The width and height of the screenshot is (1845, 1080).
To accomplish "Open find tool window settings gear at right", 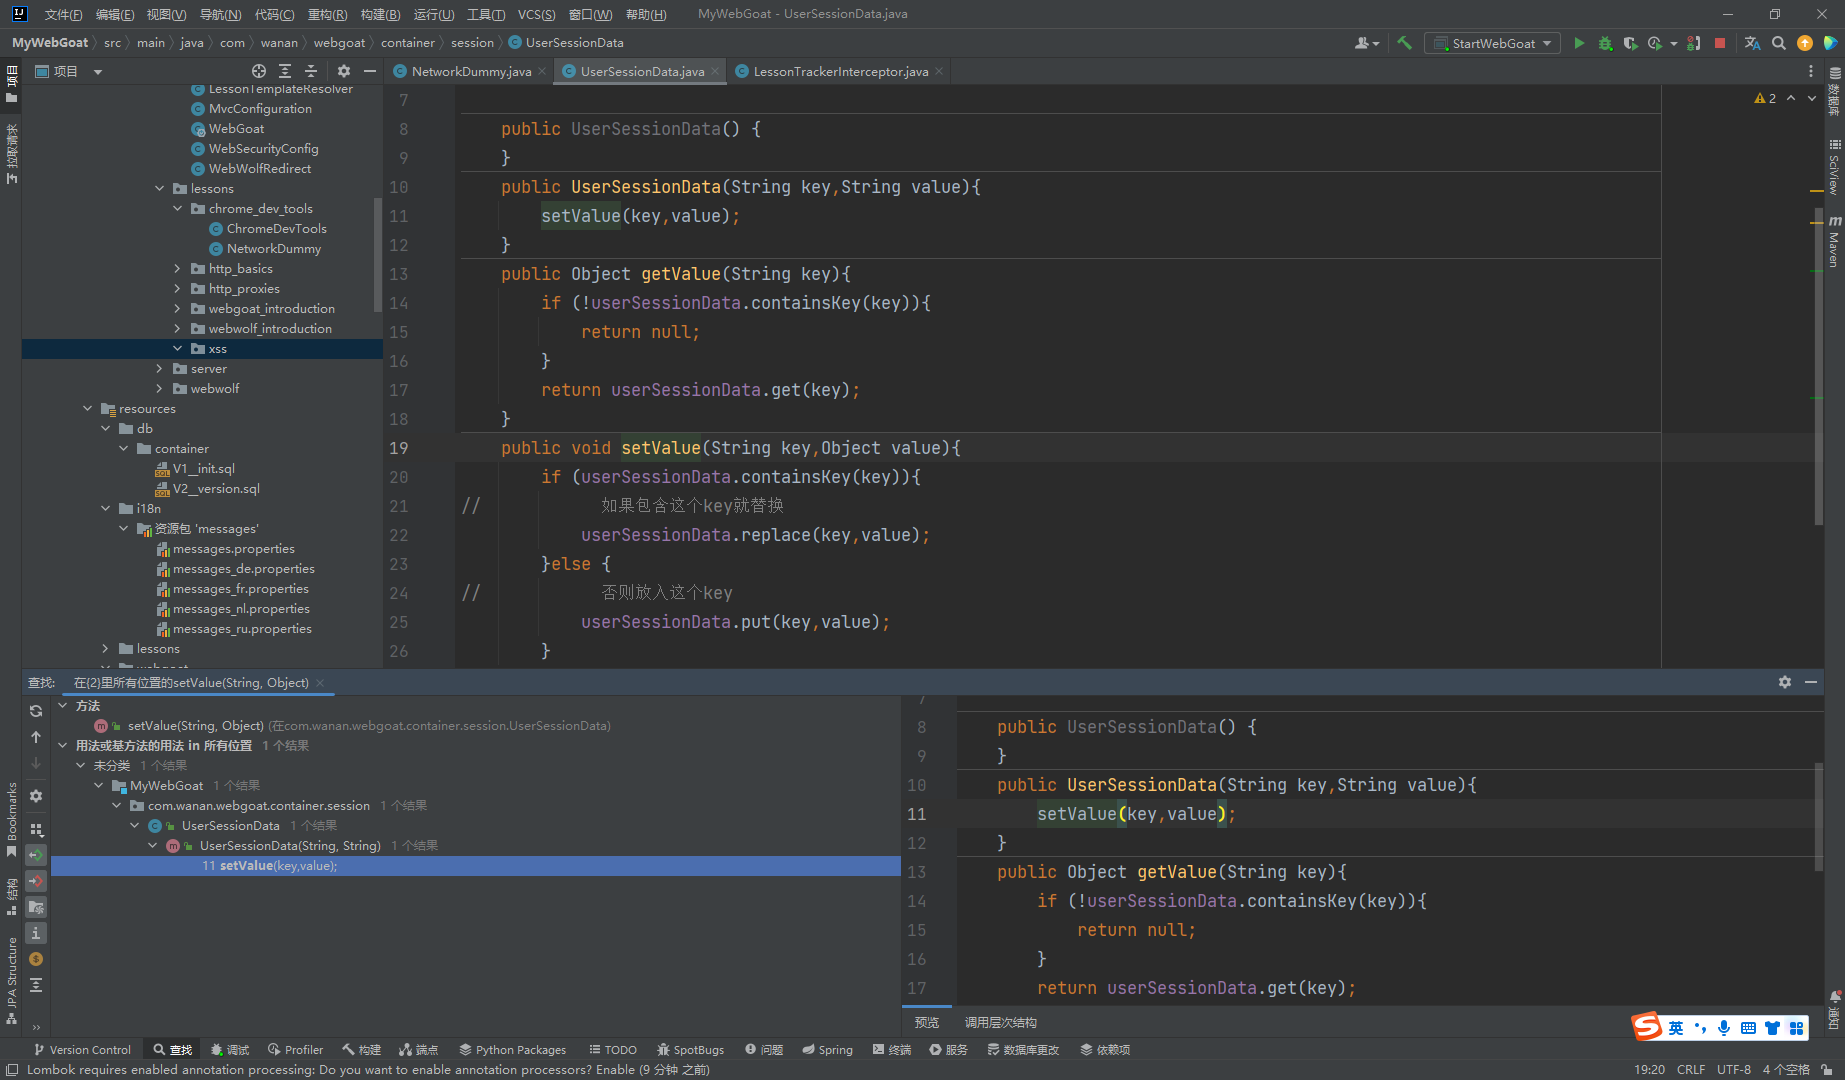I will [1785, 682].
